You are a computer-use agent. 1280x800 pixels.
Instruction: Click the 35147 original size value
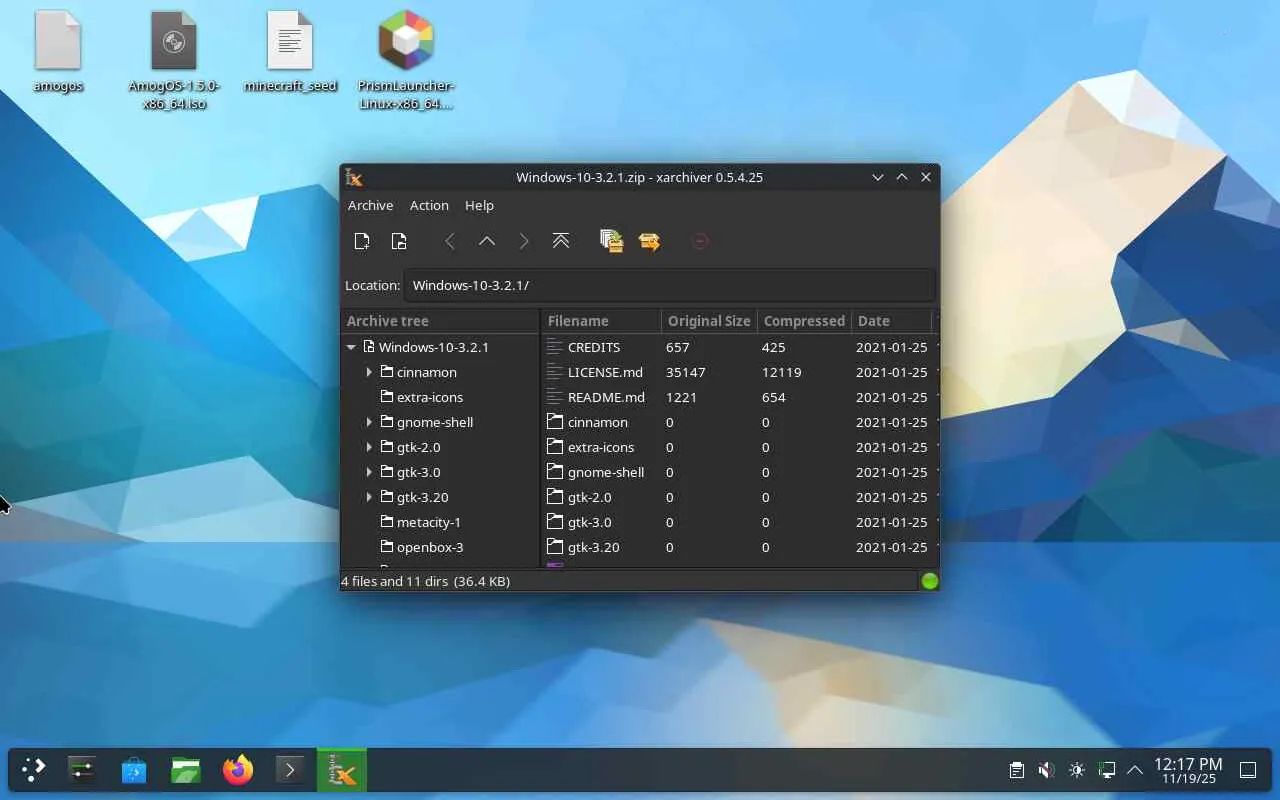click(686, 372)
